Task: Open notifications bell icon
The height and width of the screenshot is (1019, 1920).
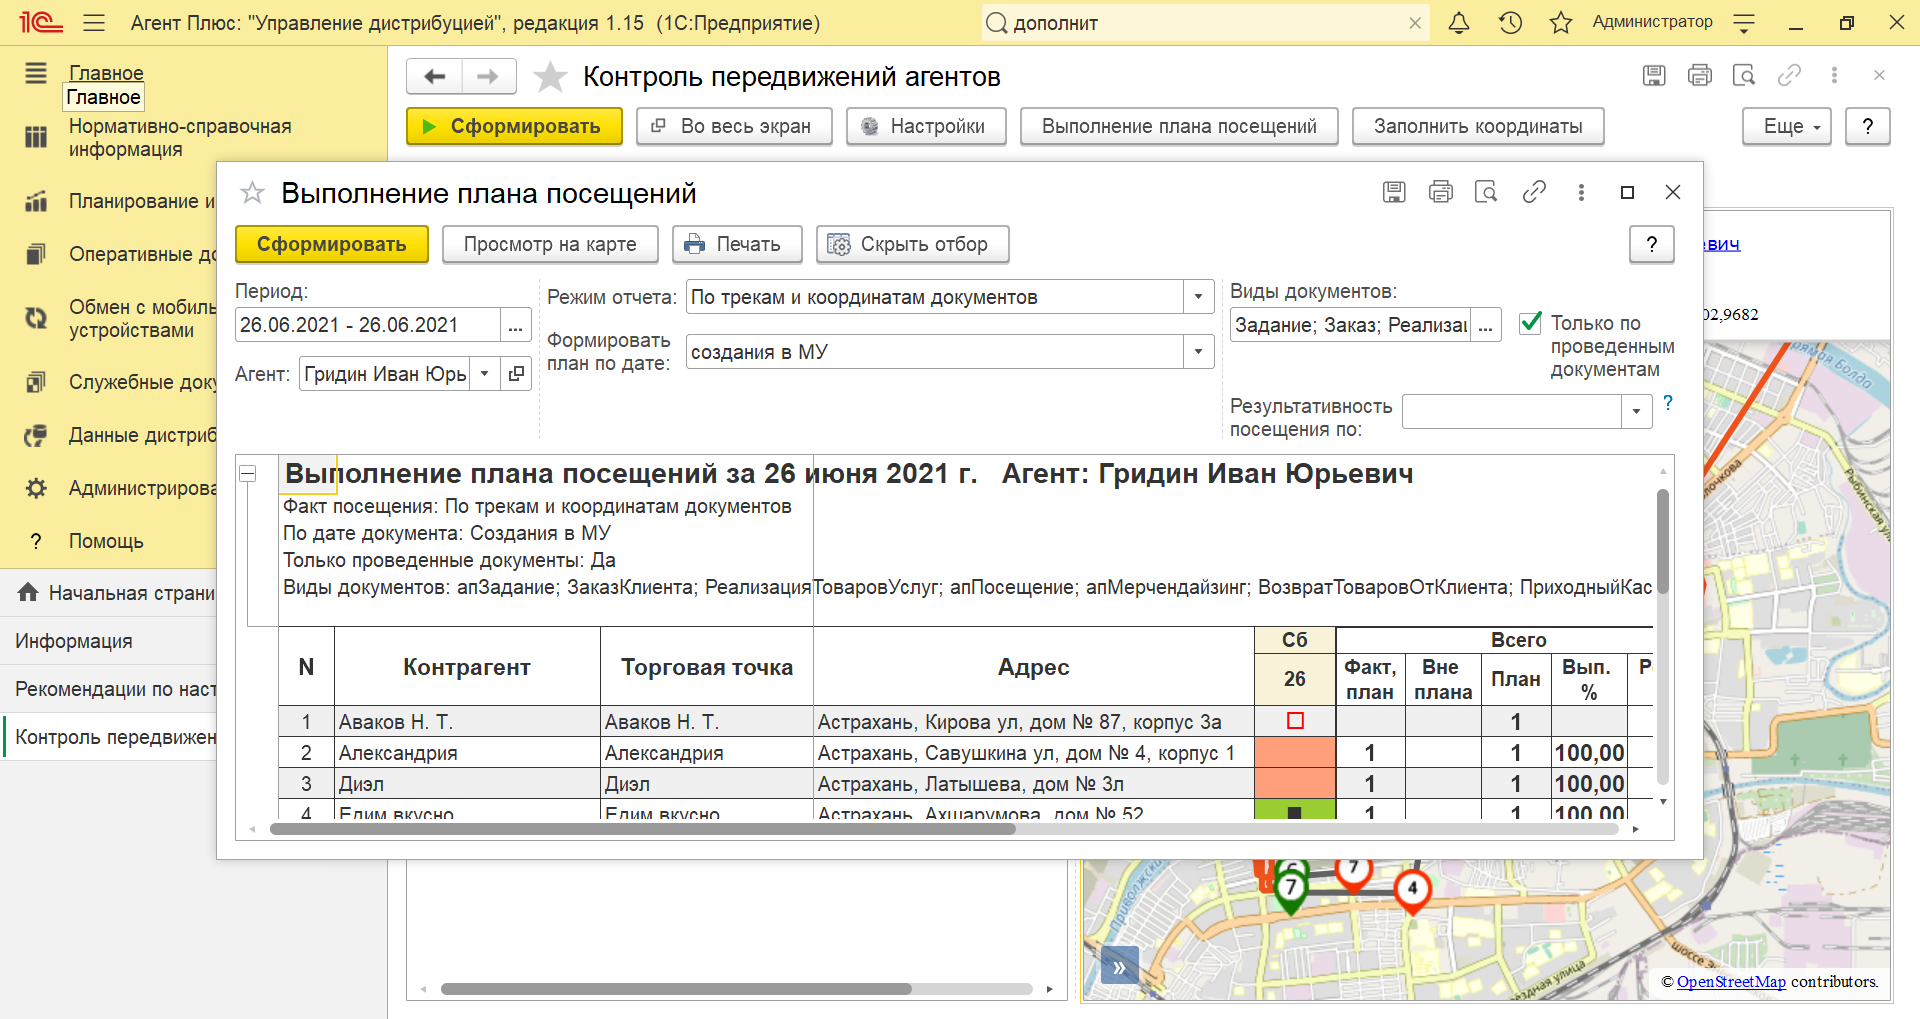Action: 1459,22
